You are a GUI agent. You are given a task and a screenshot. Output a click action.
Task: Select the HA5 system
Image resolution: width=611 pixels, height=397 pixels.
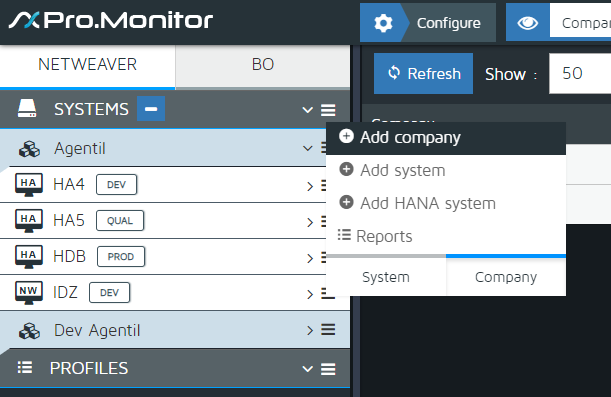coord(69,221)
